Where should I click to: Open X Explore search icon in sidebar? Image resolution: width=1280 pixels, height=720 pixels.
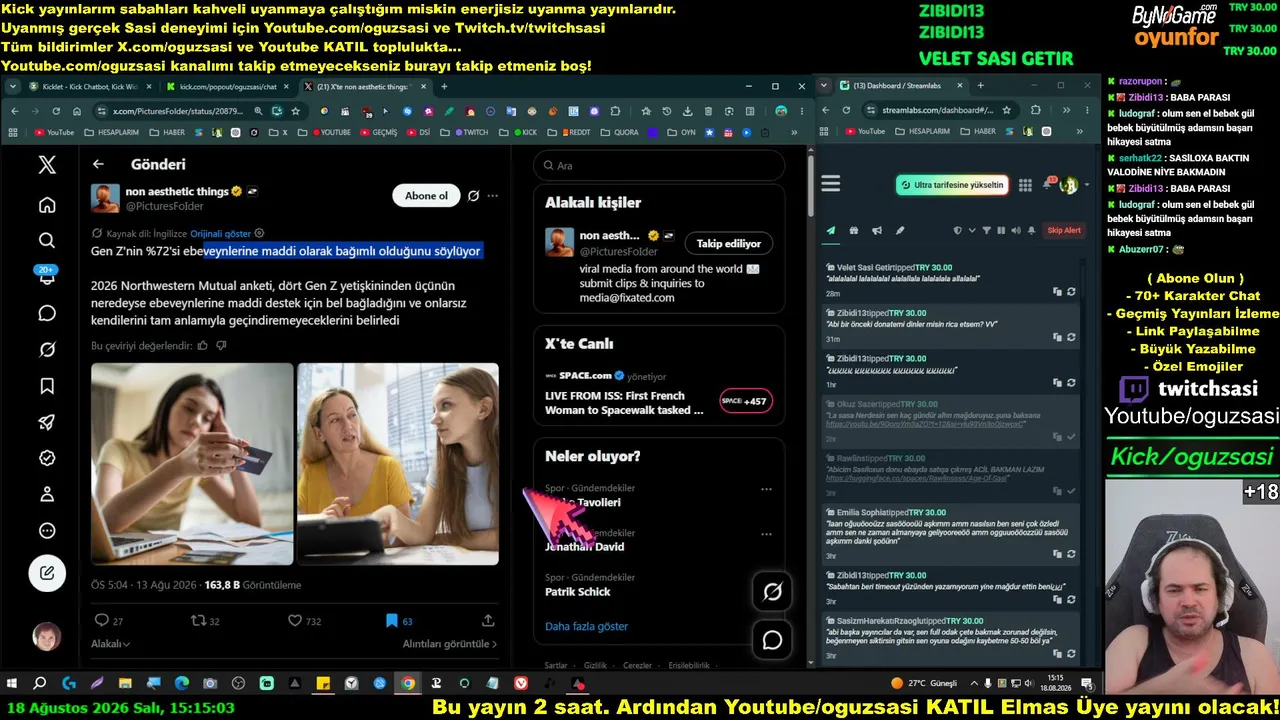[x=47, y=241]
